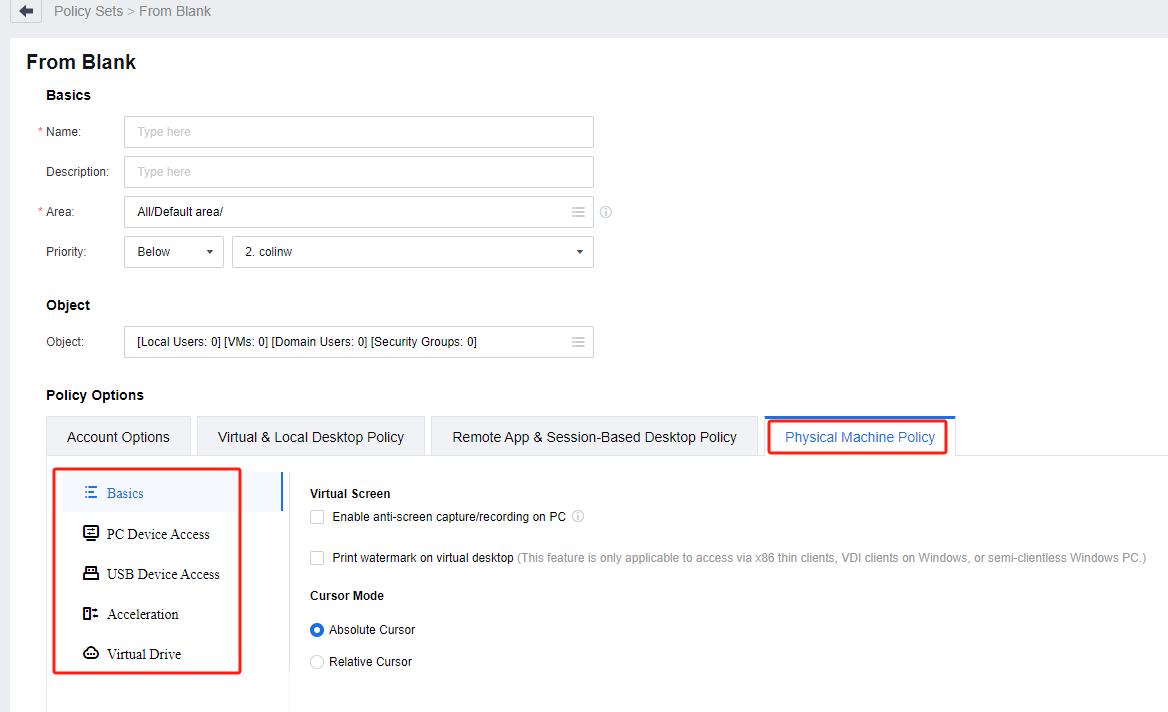Viewport: 1168px width, 712px height.
Task: Click the USB Device Access icon
Action: [x=91, y=574]
